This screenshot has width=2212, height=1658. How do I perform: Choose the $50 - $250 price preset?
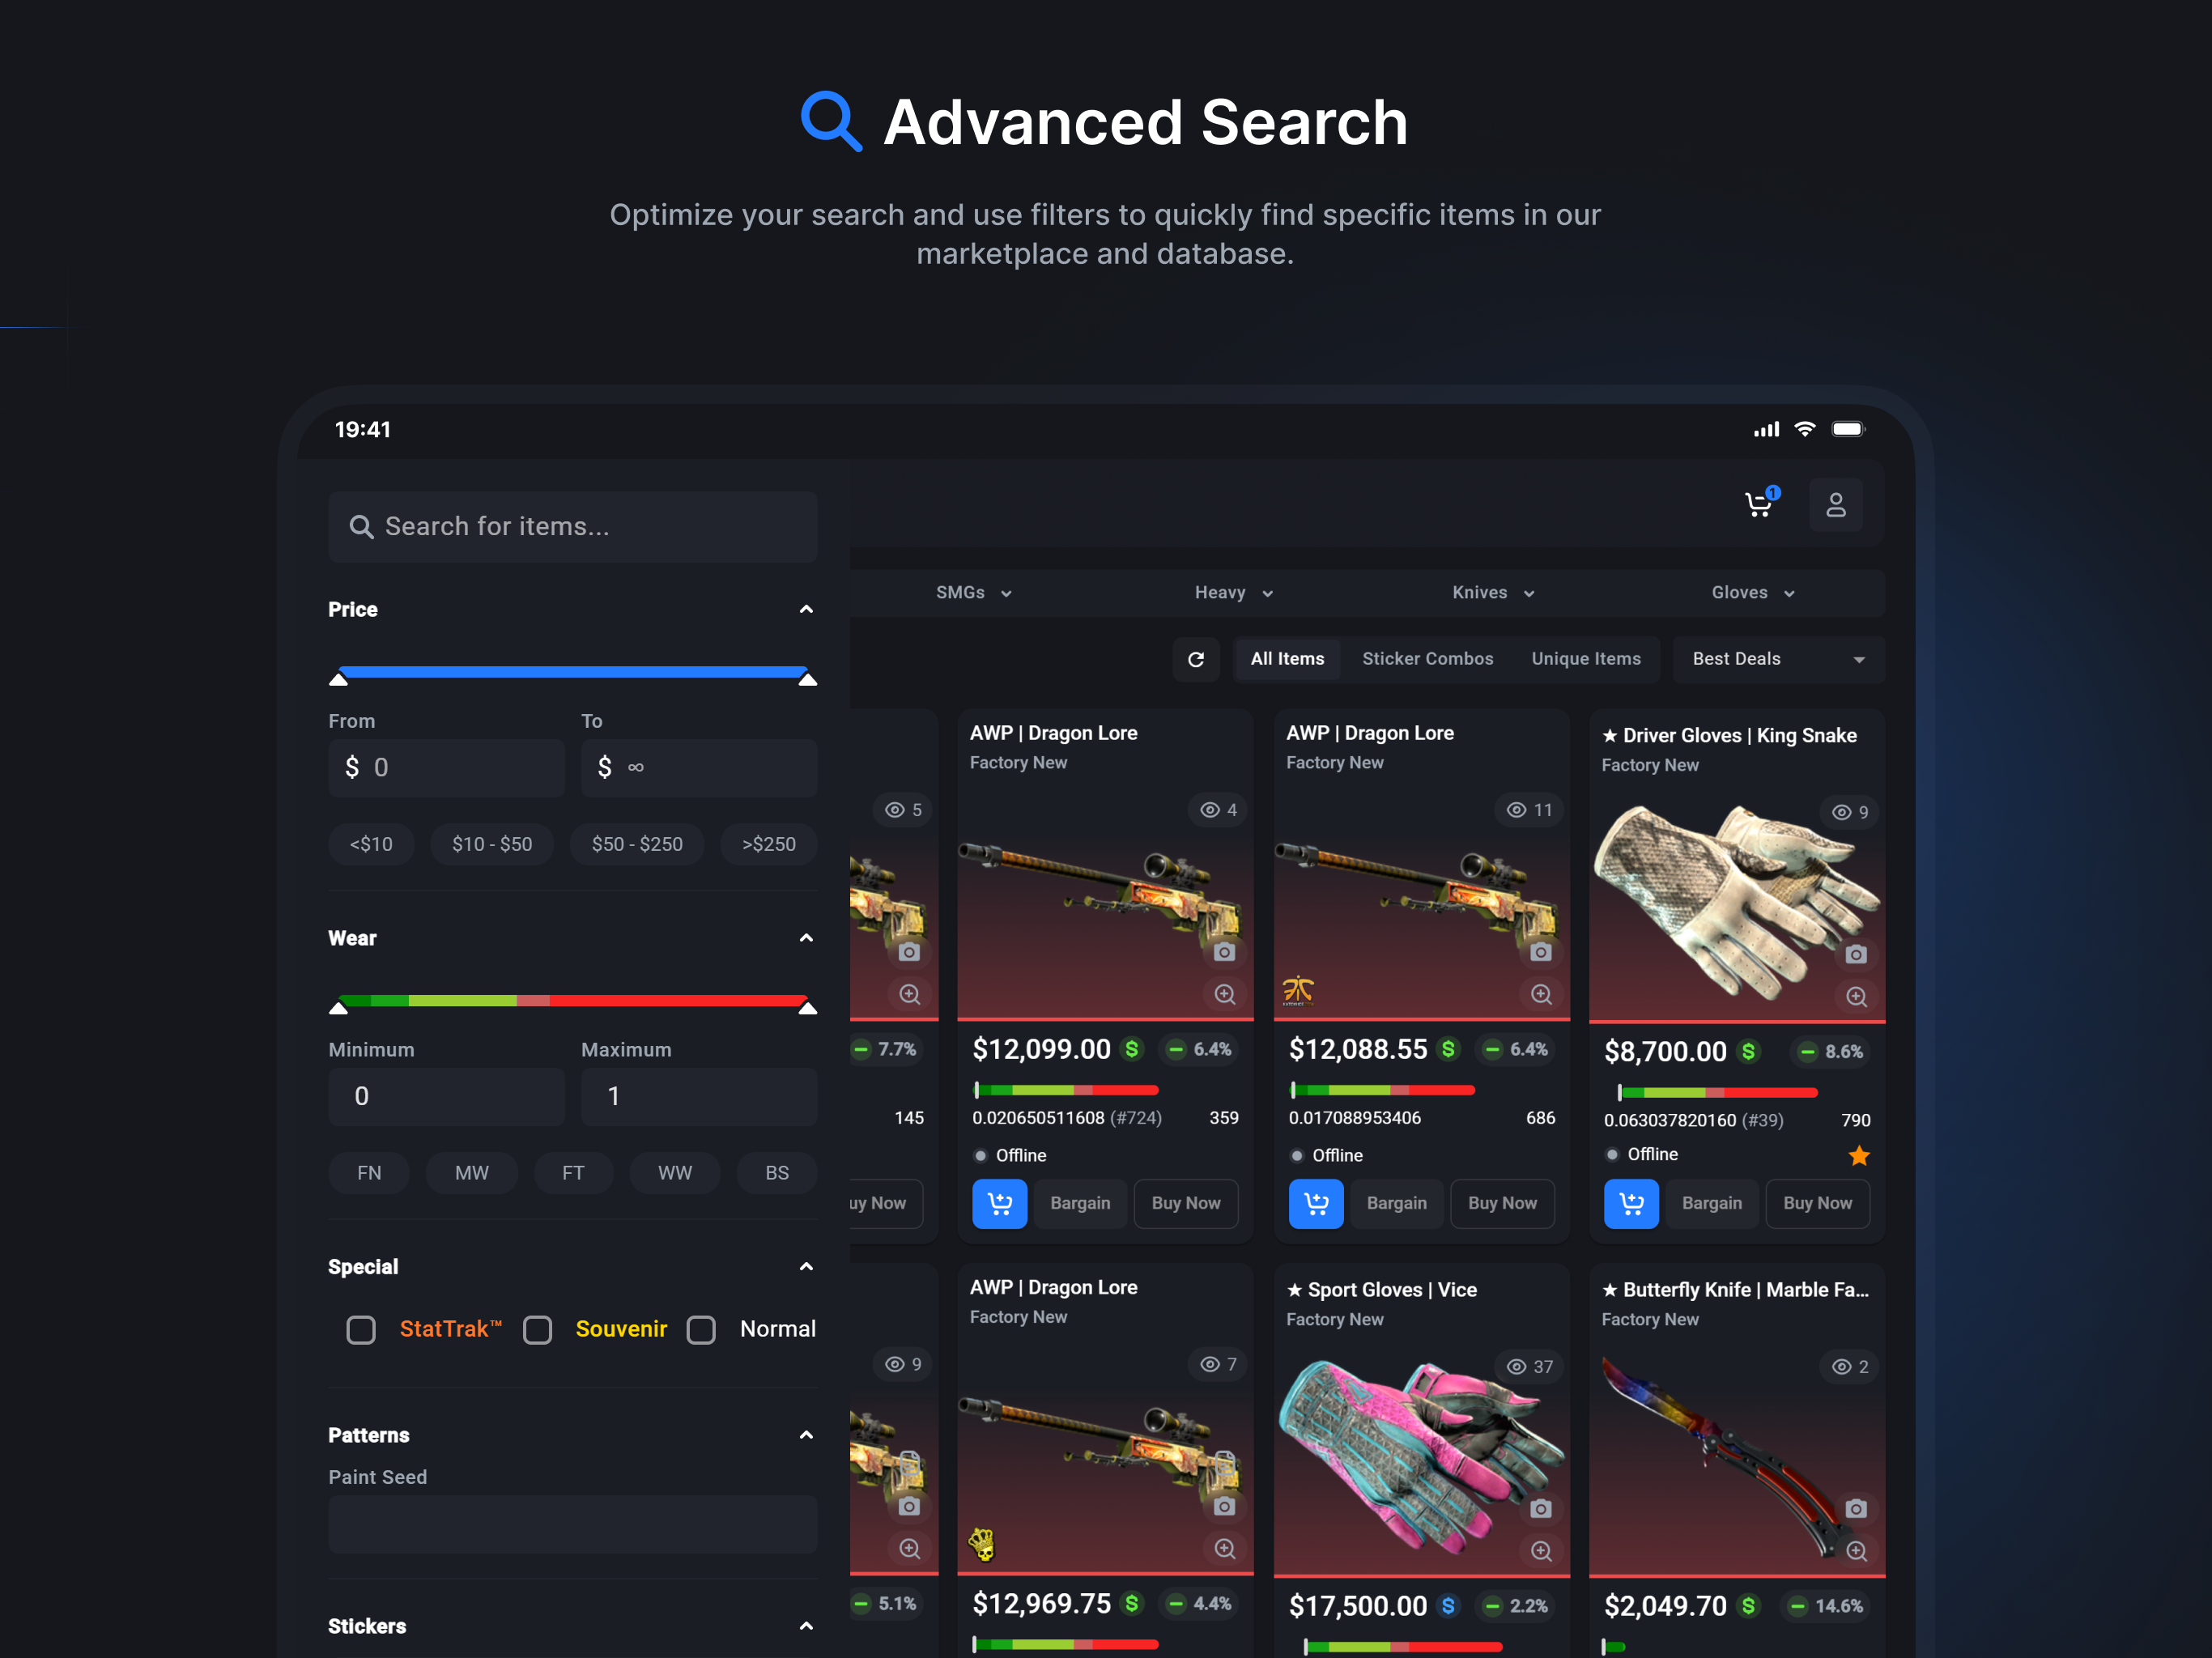637,844
